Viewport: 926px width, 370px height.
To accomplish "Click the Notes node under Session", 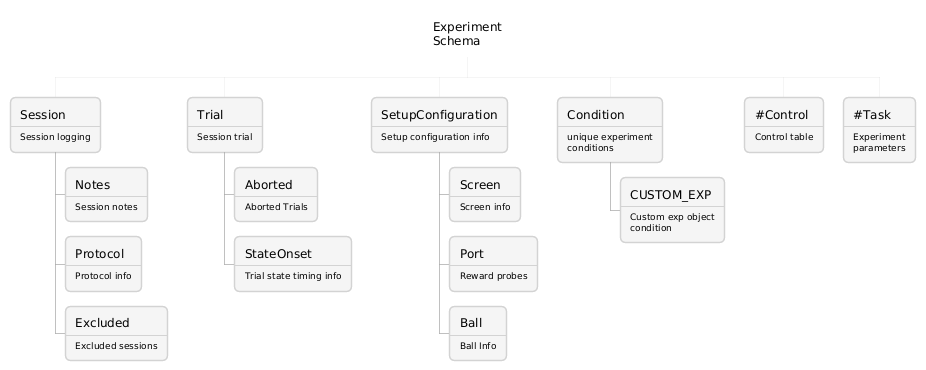I will (x=106, y=195).
